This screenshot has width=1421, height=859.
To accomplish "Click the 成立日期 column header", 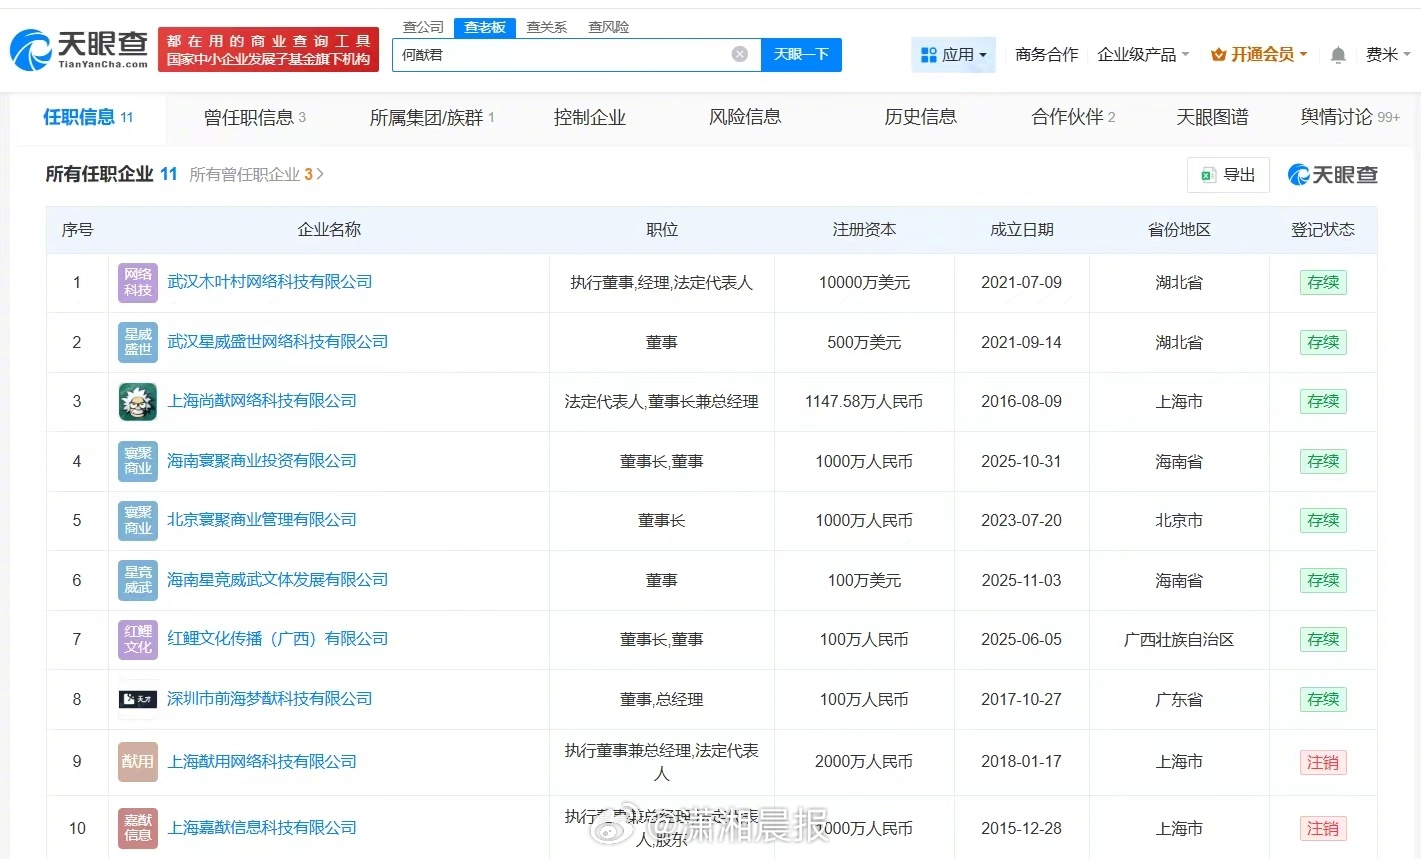I will point(1022,230).
